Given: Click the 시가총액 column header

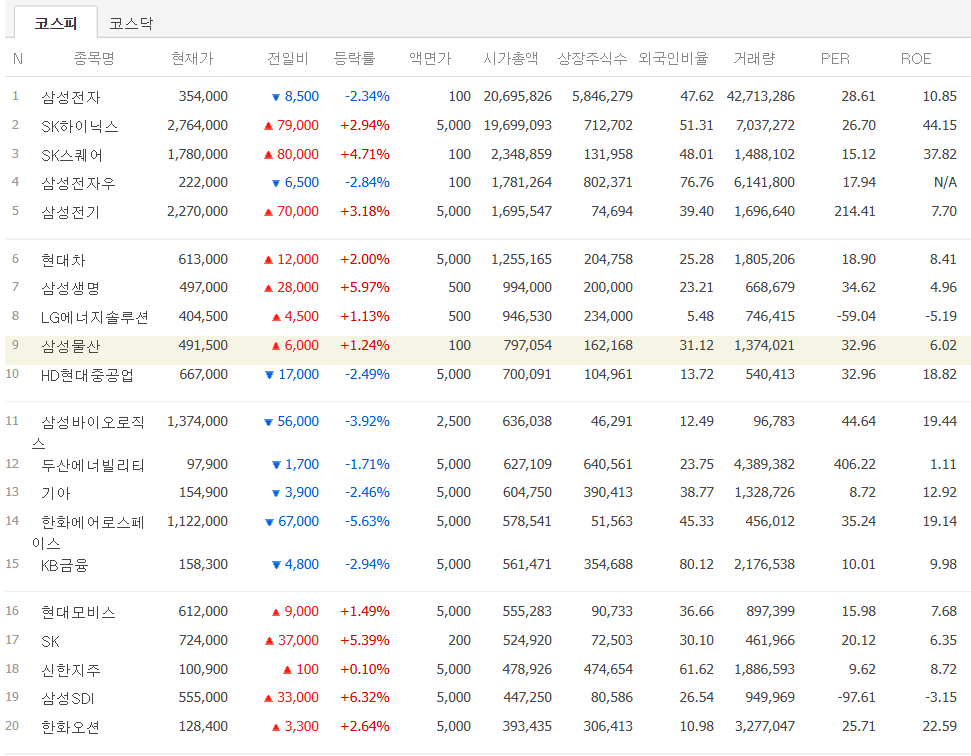Looking at the screenshot, I should [510, 58].
